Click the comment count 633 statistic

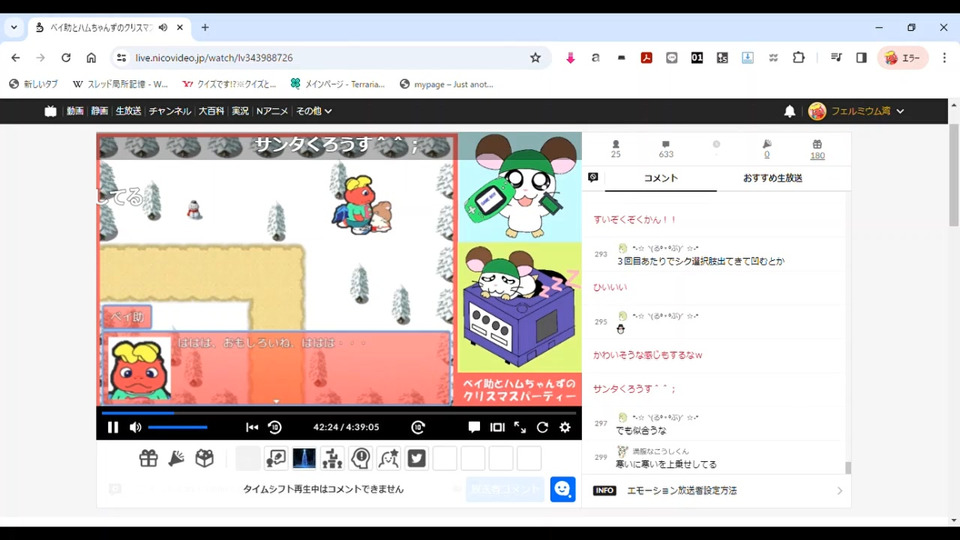point(666,149)
